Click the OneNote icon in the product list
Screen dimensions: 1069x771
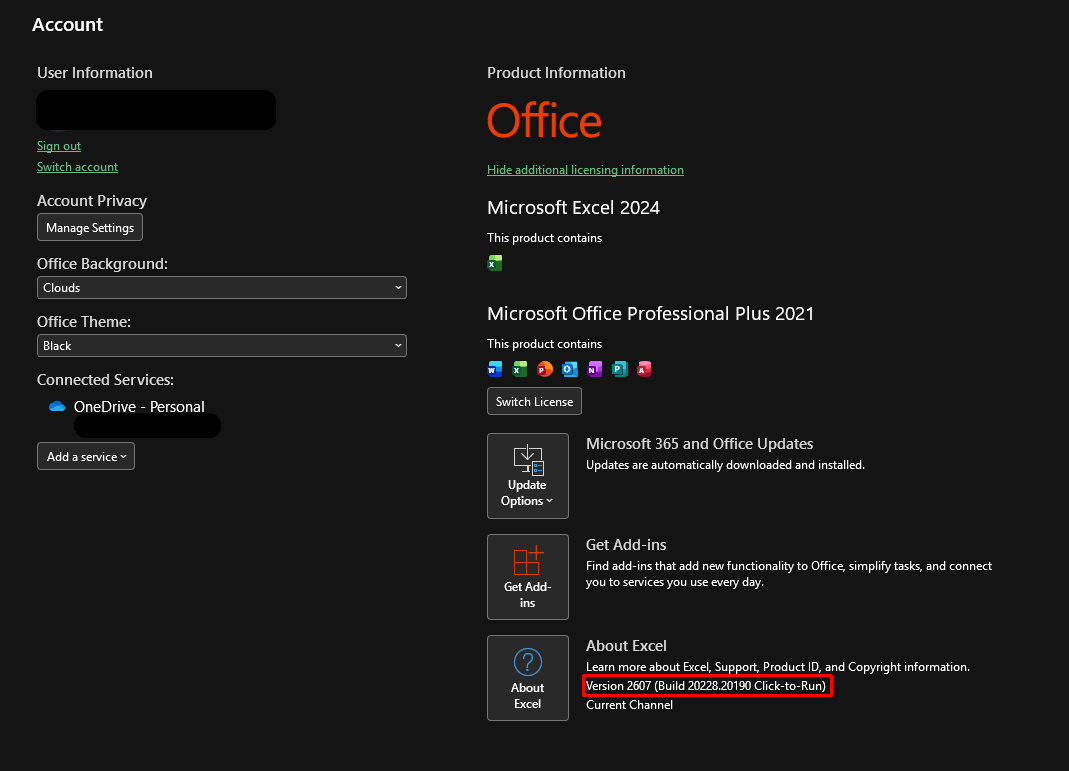(594, 369)
